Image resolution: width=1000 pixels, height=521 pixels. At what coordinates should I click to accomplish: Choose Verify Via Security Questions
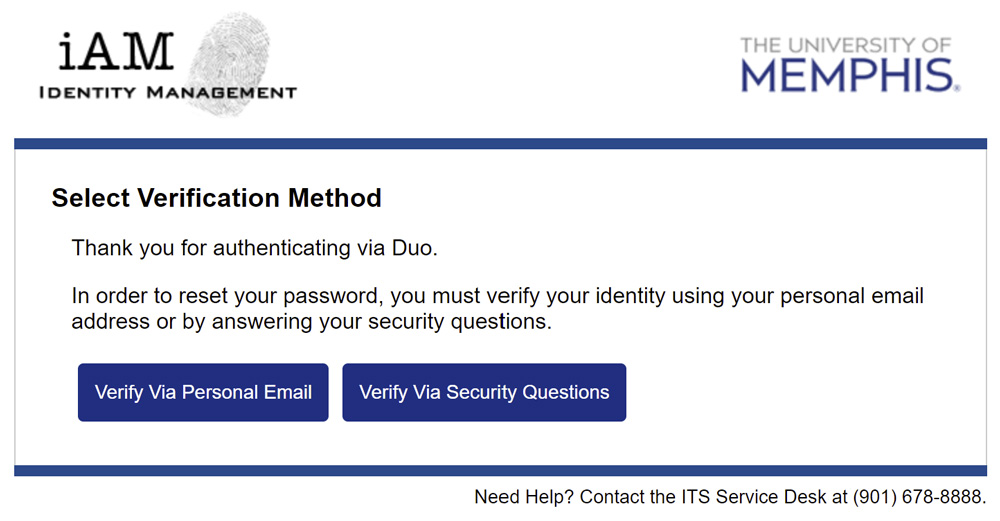(484, 392)
